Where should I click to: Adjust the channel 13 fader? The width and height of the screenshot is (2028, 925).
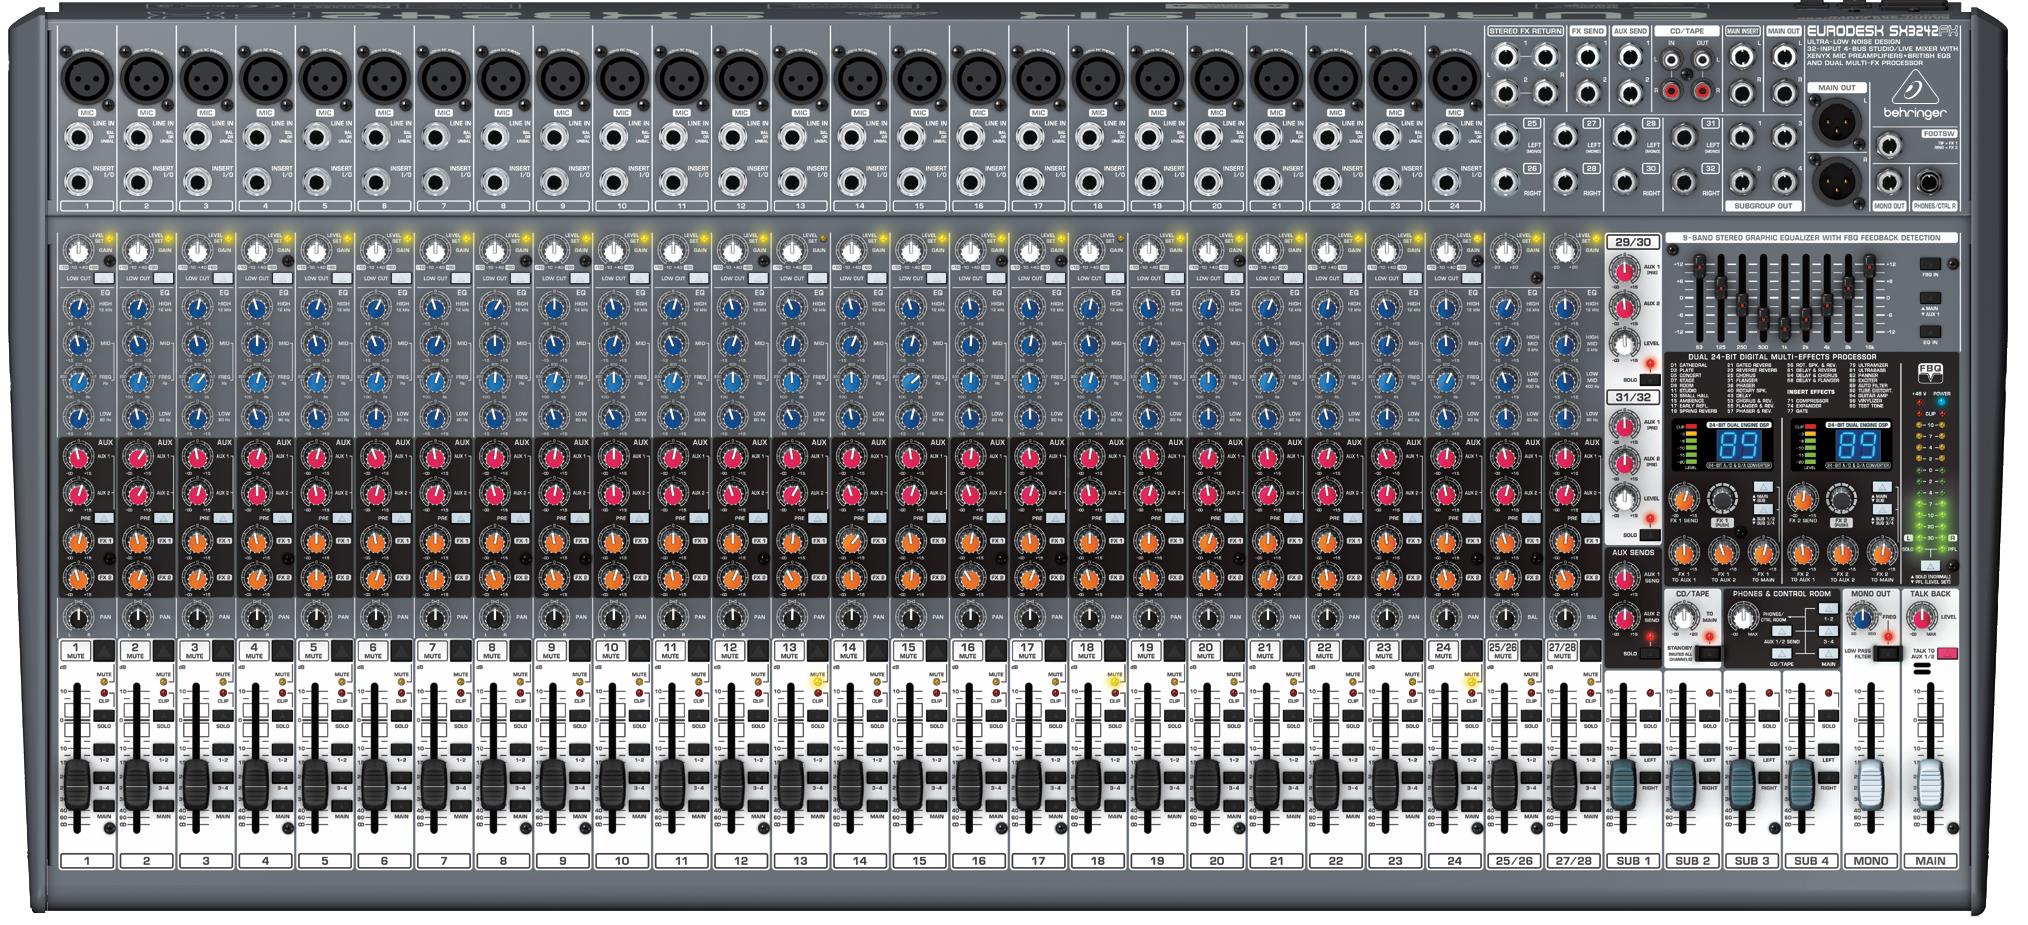point(789,784)
